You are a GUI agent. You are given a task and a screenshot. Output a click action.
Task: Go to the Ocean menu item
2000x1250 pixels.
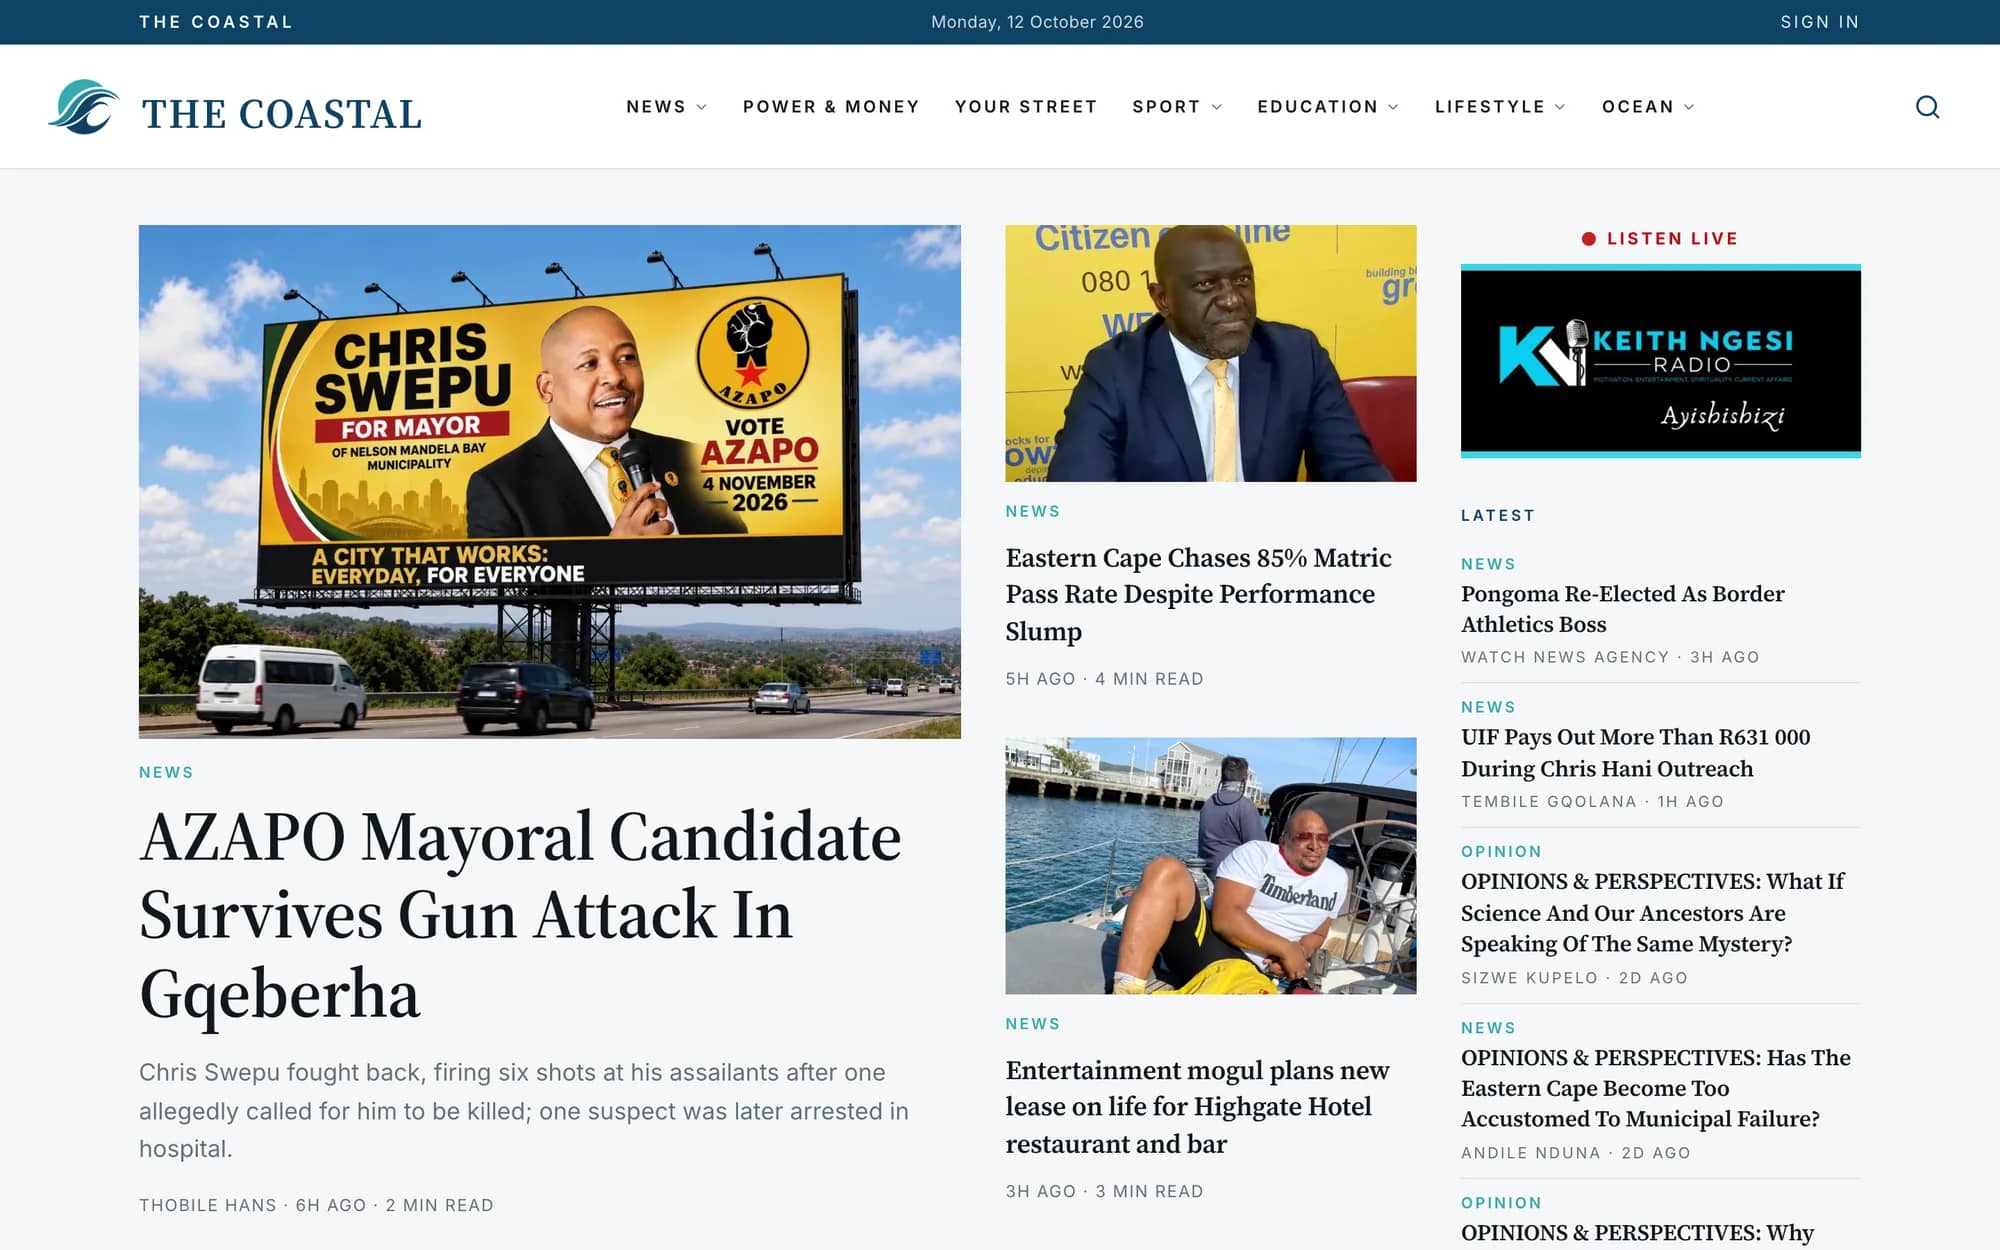pos(1638,107)
